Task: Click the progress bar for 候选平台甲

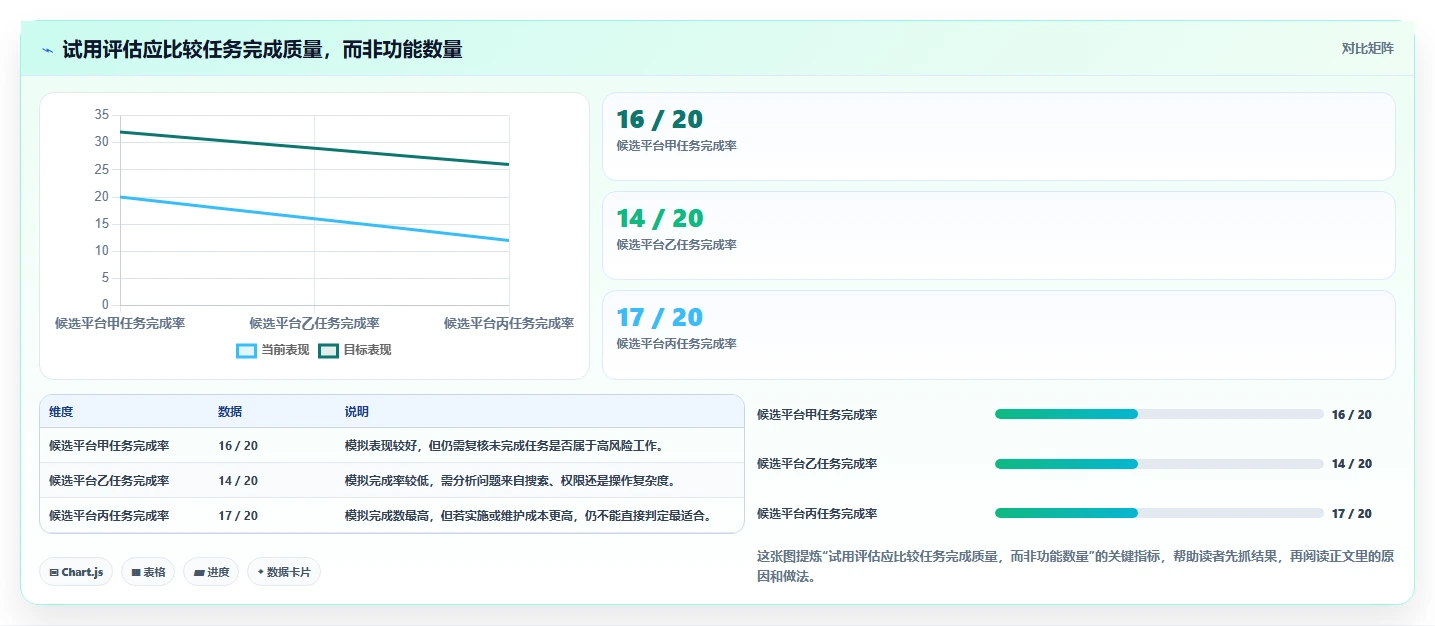Action: point(1159,414)
